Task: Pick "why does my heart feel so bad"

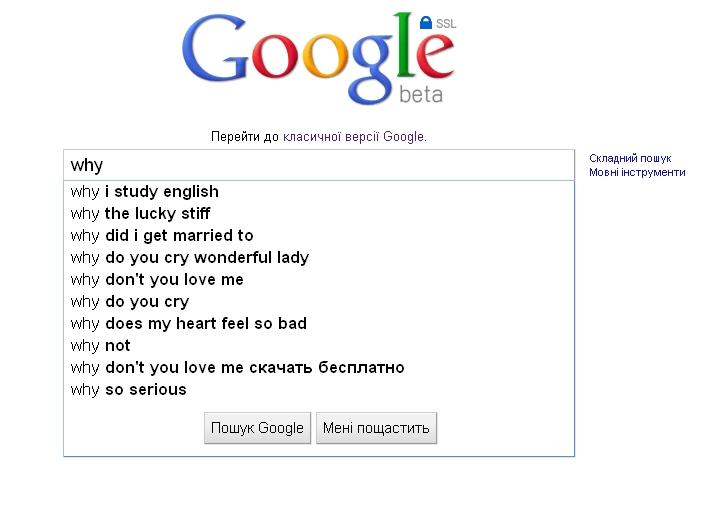Action: click(x=189, y=323)
